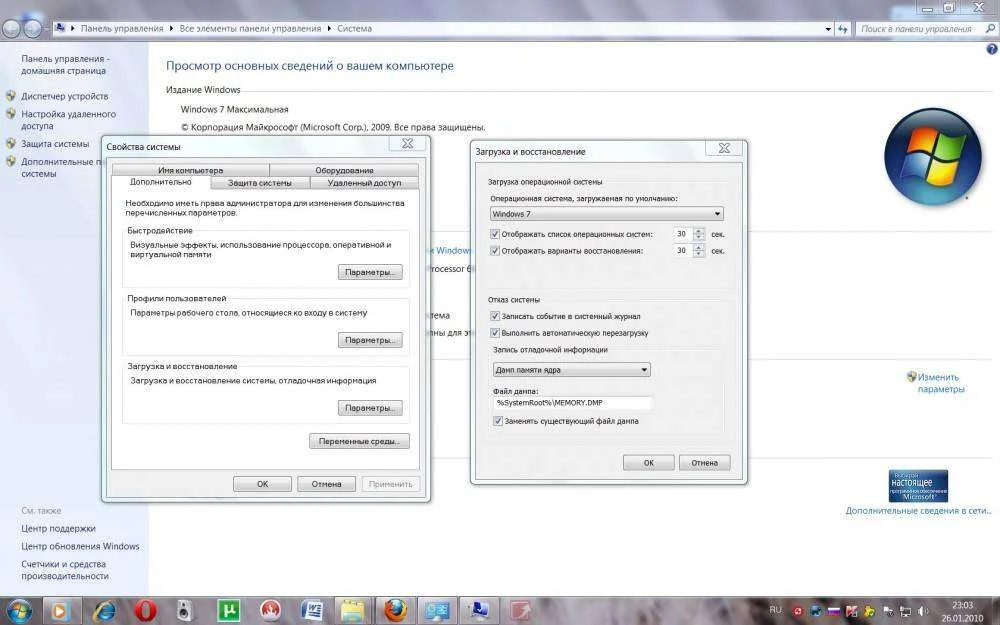The width and height of the screenshot is (1000, 625).
Task: Click Отмена in Загрузка и восстановление dialog
Action: tap(704, 462)
